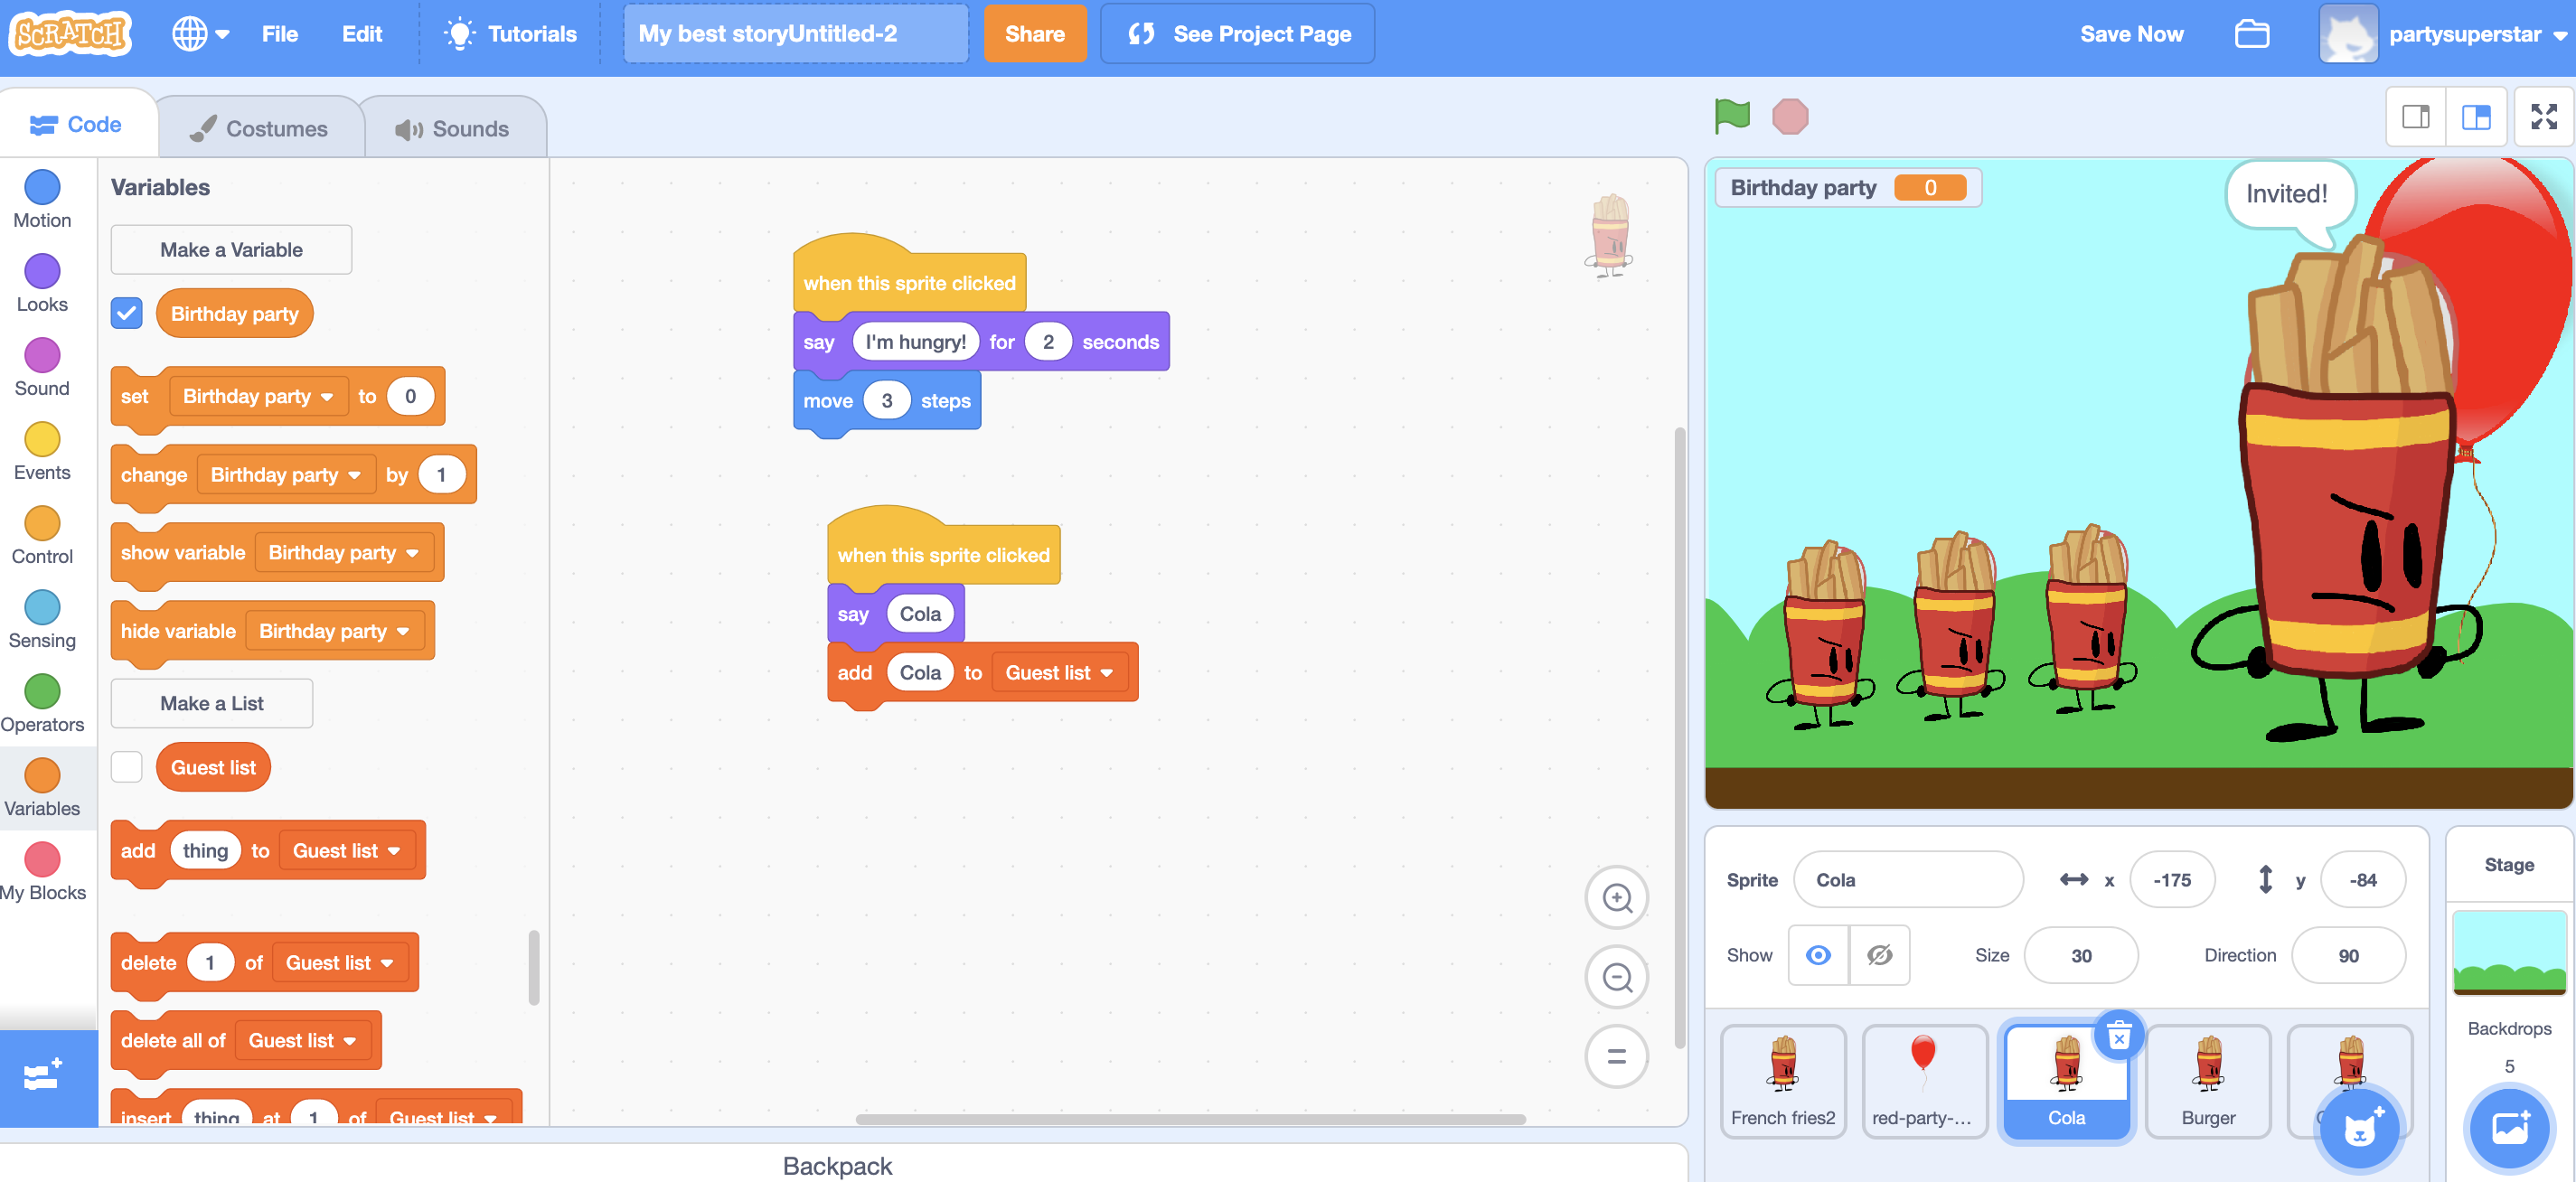Hide sprite using crossed-eye icon
The width and height of the screenshot is (2576, 1182).
click(x=1879, y=955)
